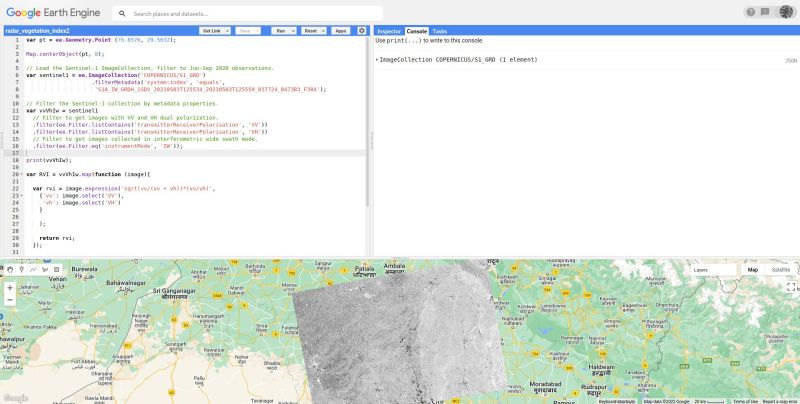Viewport: 800px width, 404px height.
Task: Select the add marker point tool
Action: coord(21,269)
